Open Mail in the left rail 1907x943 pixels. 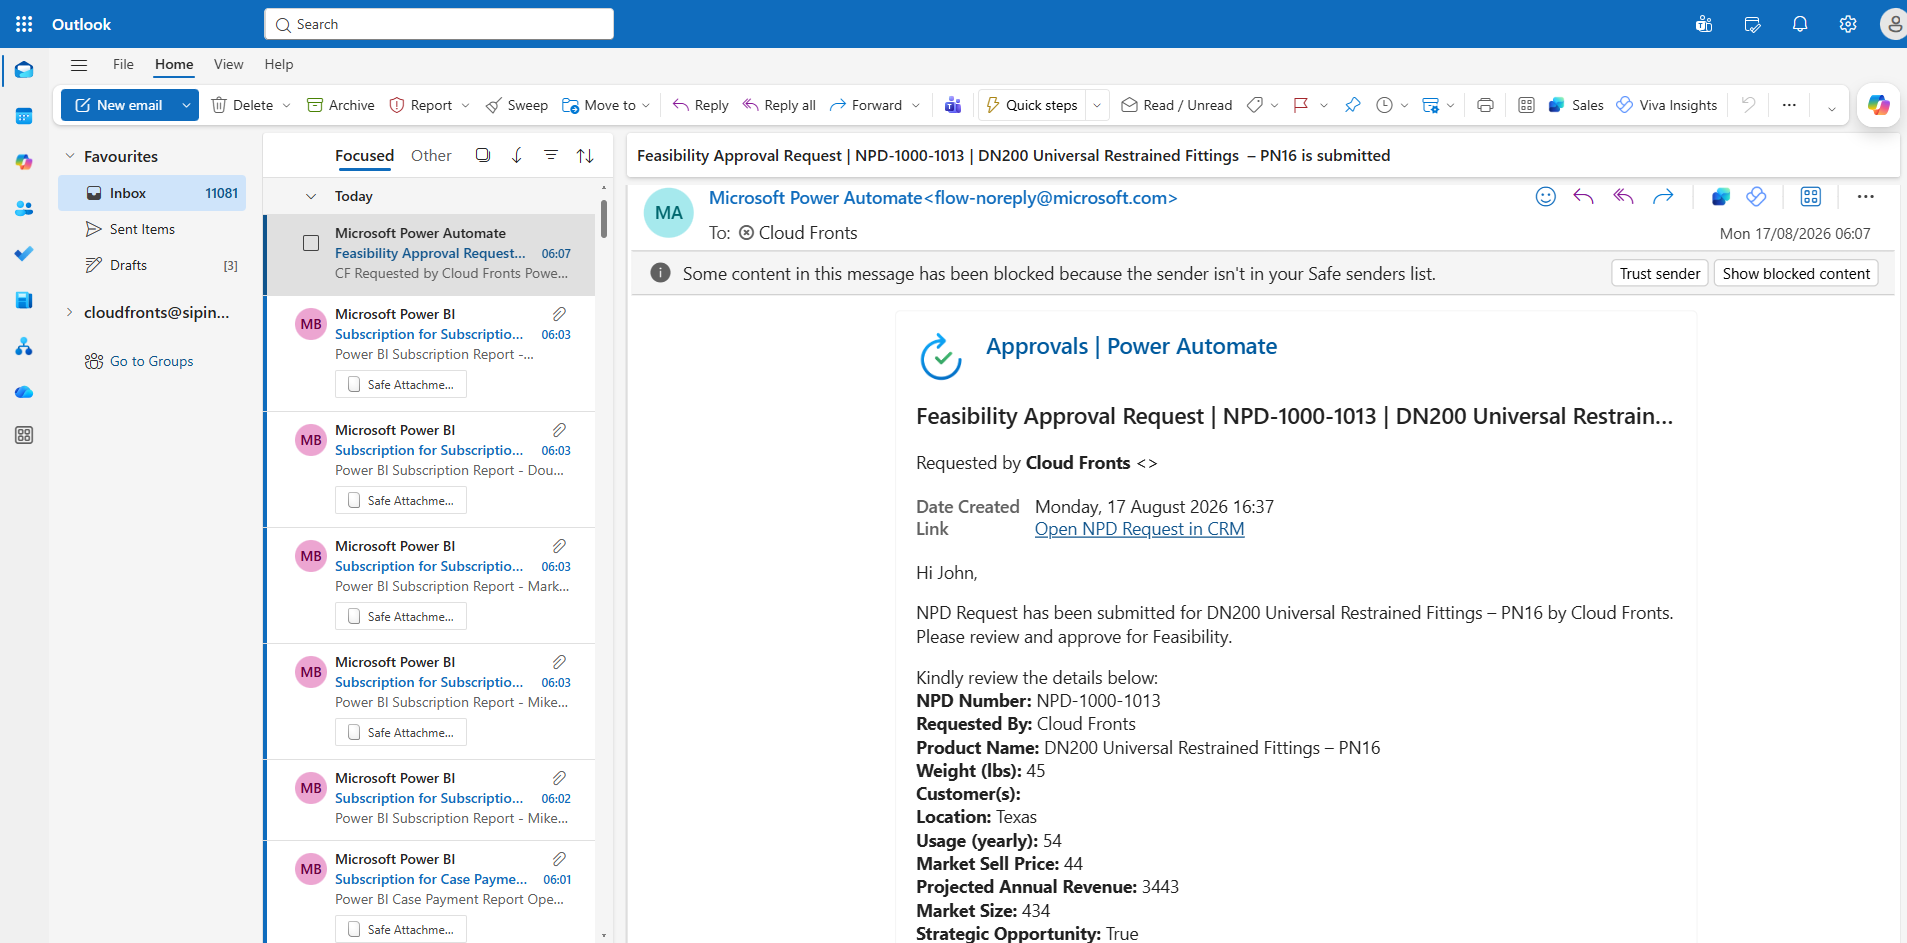pos(24,70)
